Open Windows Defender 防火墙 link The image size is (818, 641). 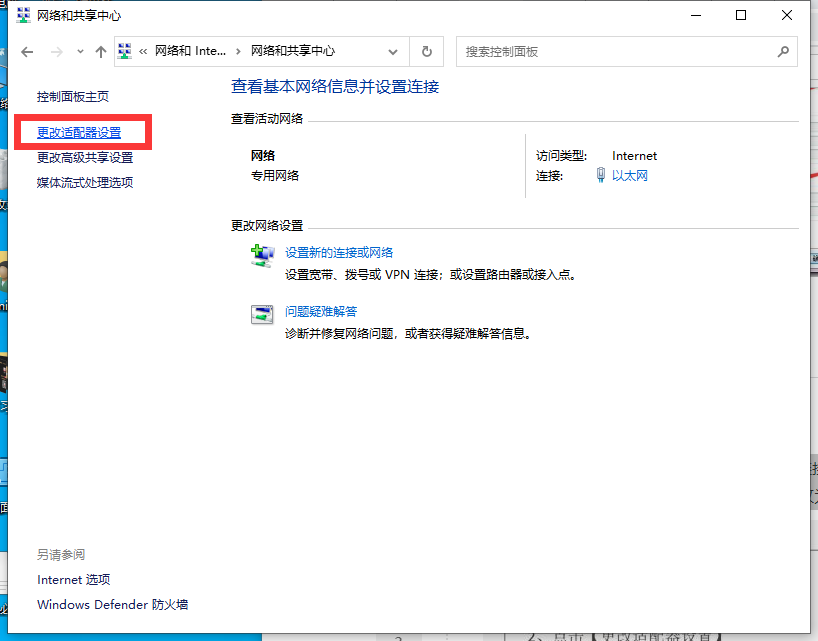pos(112,605)
